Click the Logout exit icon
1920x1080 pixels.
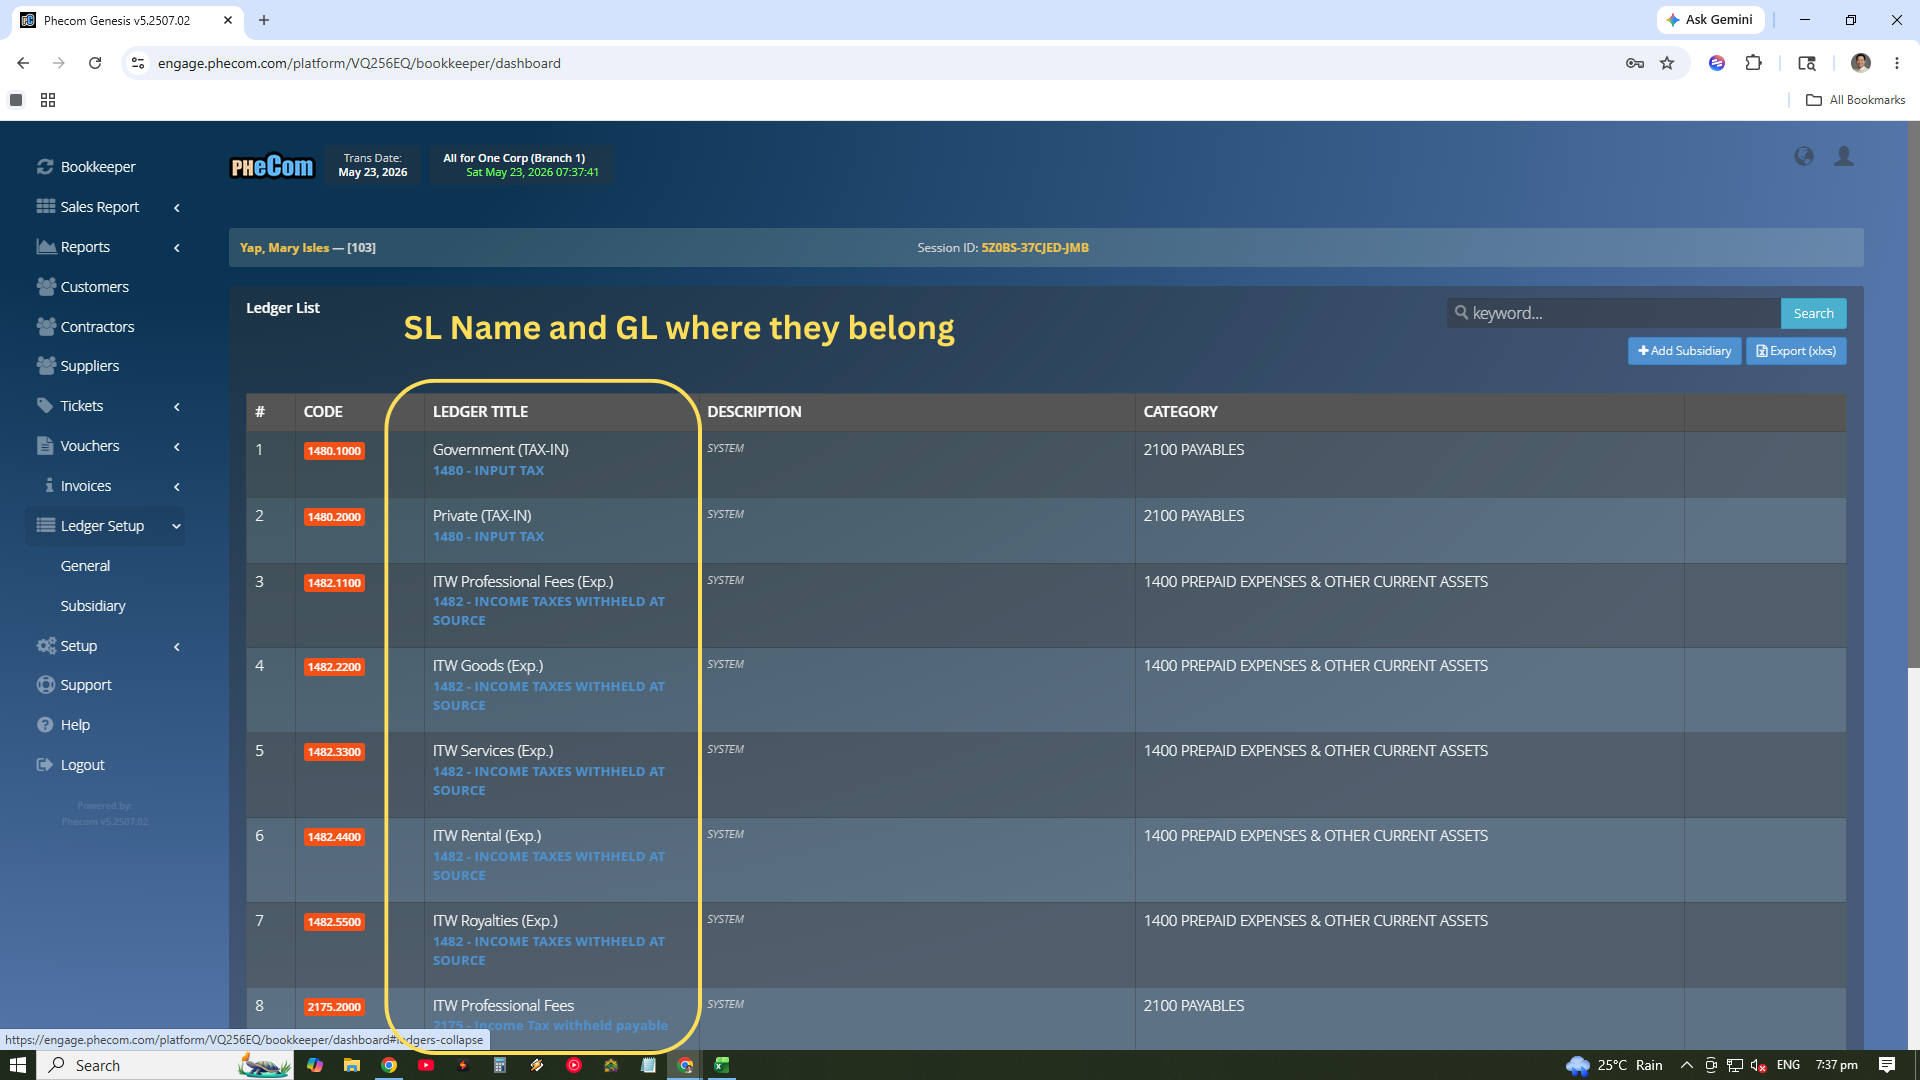45,765
